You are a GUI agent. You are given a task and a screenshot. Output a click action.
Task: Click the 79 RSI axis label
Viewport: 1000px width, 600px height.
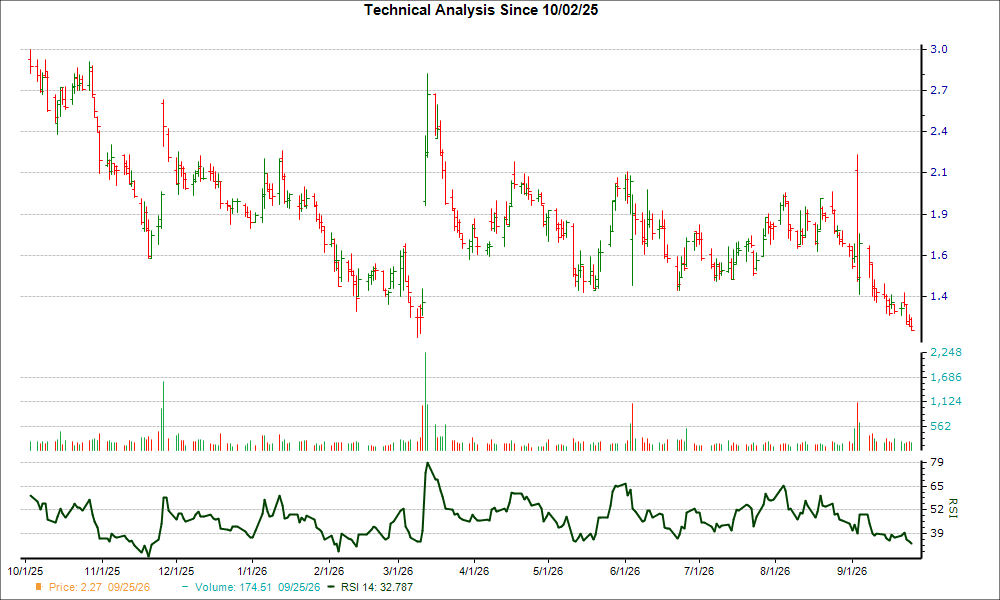click(937, 462)
